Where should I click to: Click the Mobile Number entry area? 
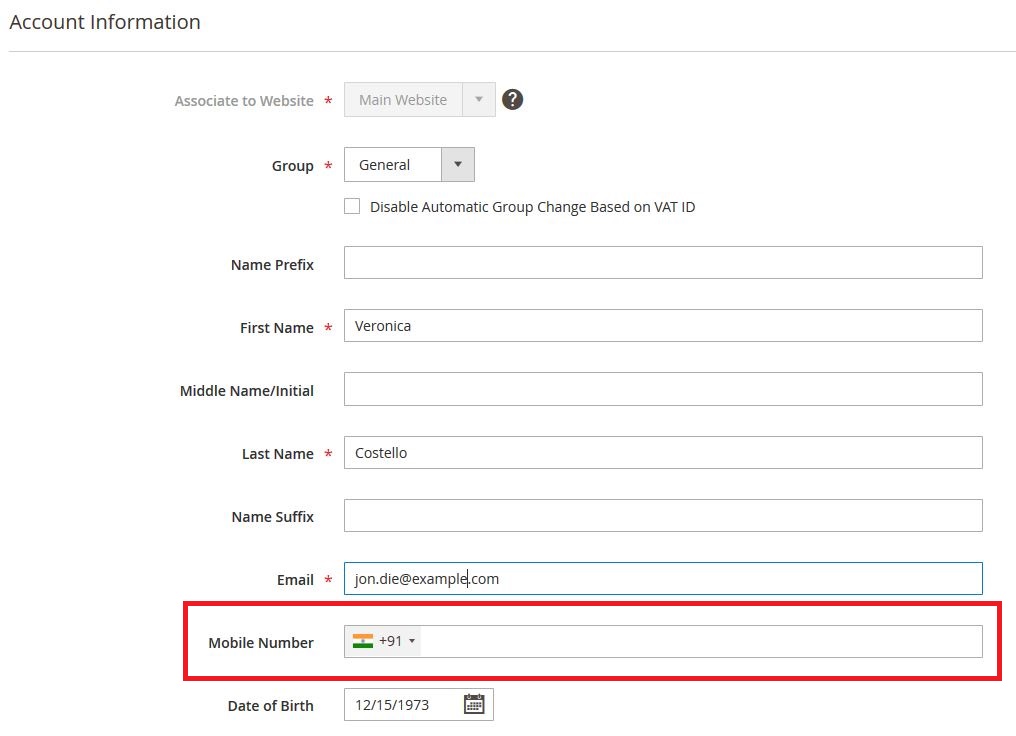[x=700, y=642]
